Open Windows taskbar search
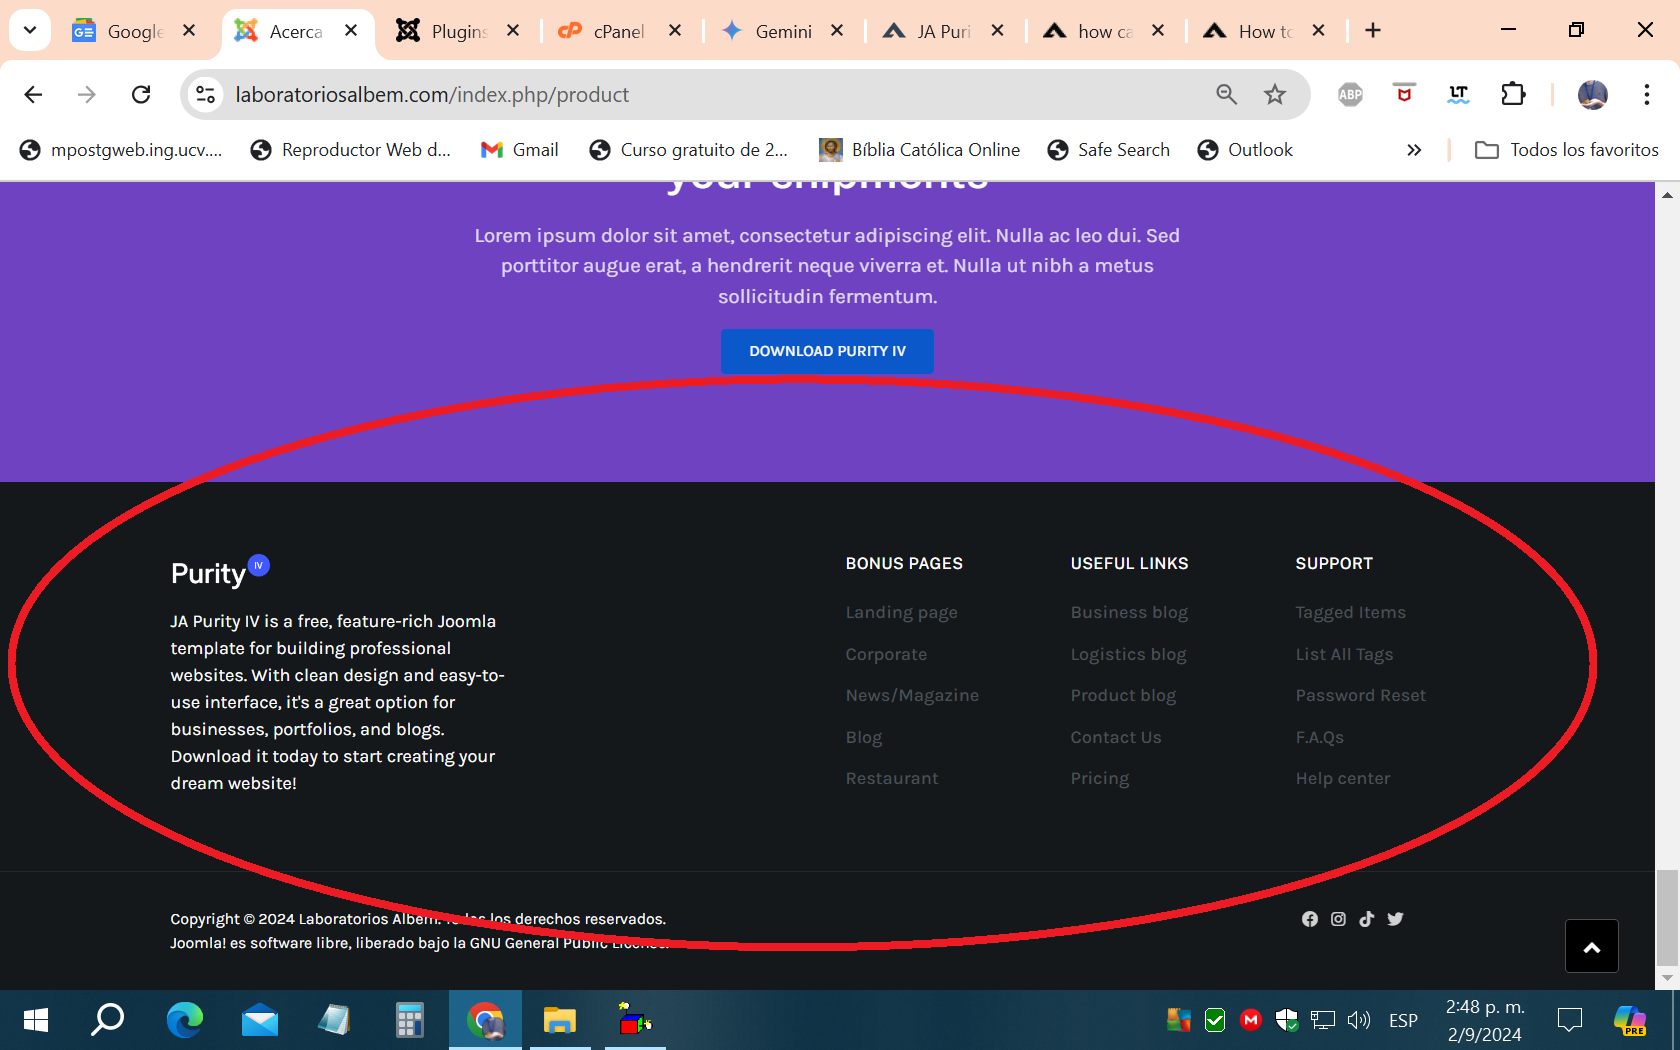 click(108, 1020)
